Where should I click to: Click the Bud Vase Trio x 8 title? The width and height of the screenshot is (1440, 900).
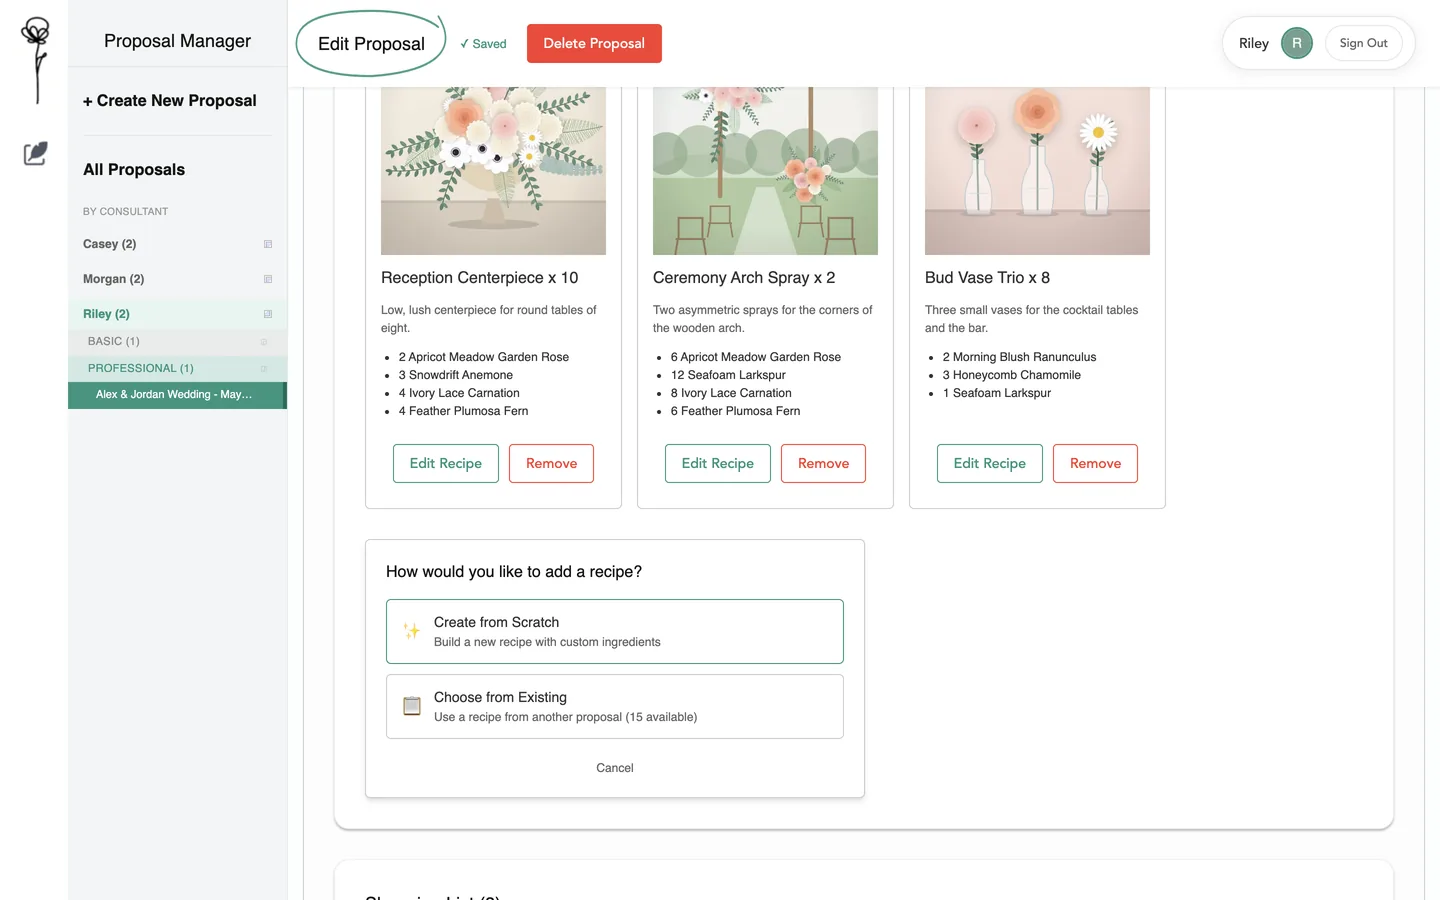click(x=987, y=278)
